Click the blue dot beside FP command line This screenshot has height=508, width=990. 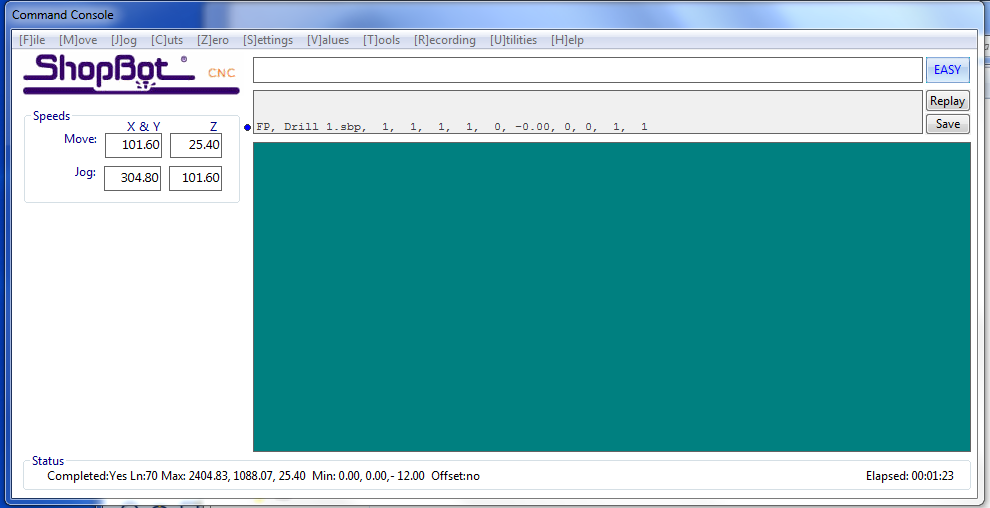coord(248,127)
